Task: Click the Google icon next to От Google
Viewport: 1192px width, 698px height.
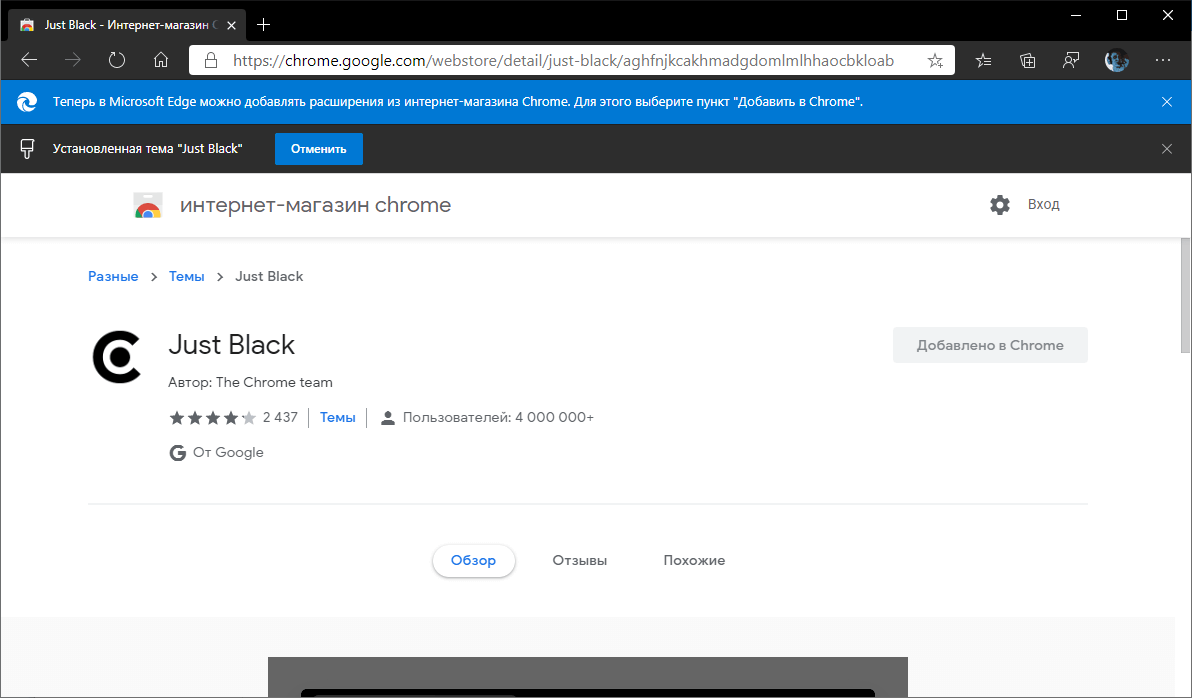Action: (177, 452)
